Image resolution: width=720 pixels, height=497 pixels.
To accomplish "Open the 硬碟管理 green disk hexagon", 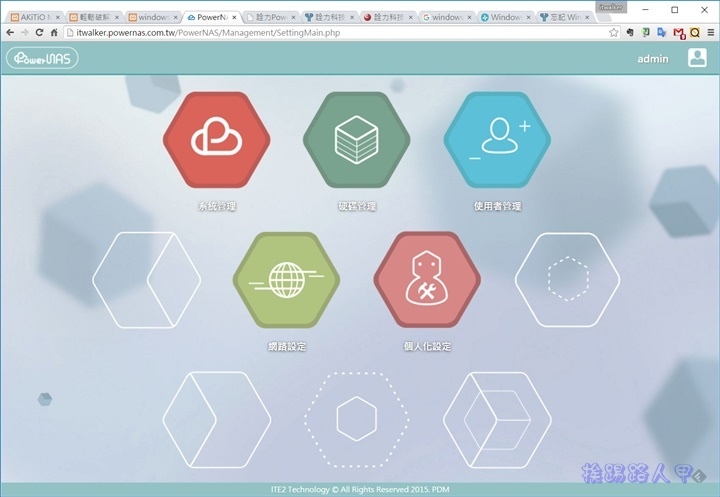I will 356,140.
